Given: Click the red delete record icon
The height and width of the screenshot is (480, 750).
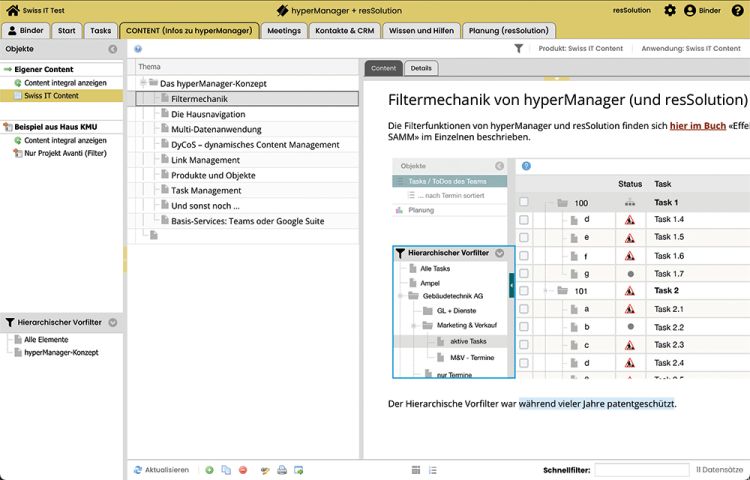Looking at the screenshot, I should 243,470.
